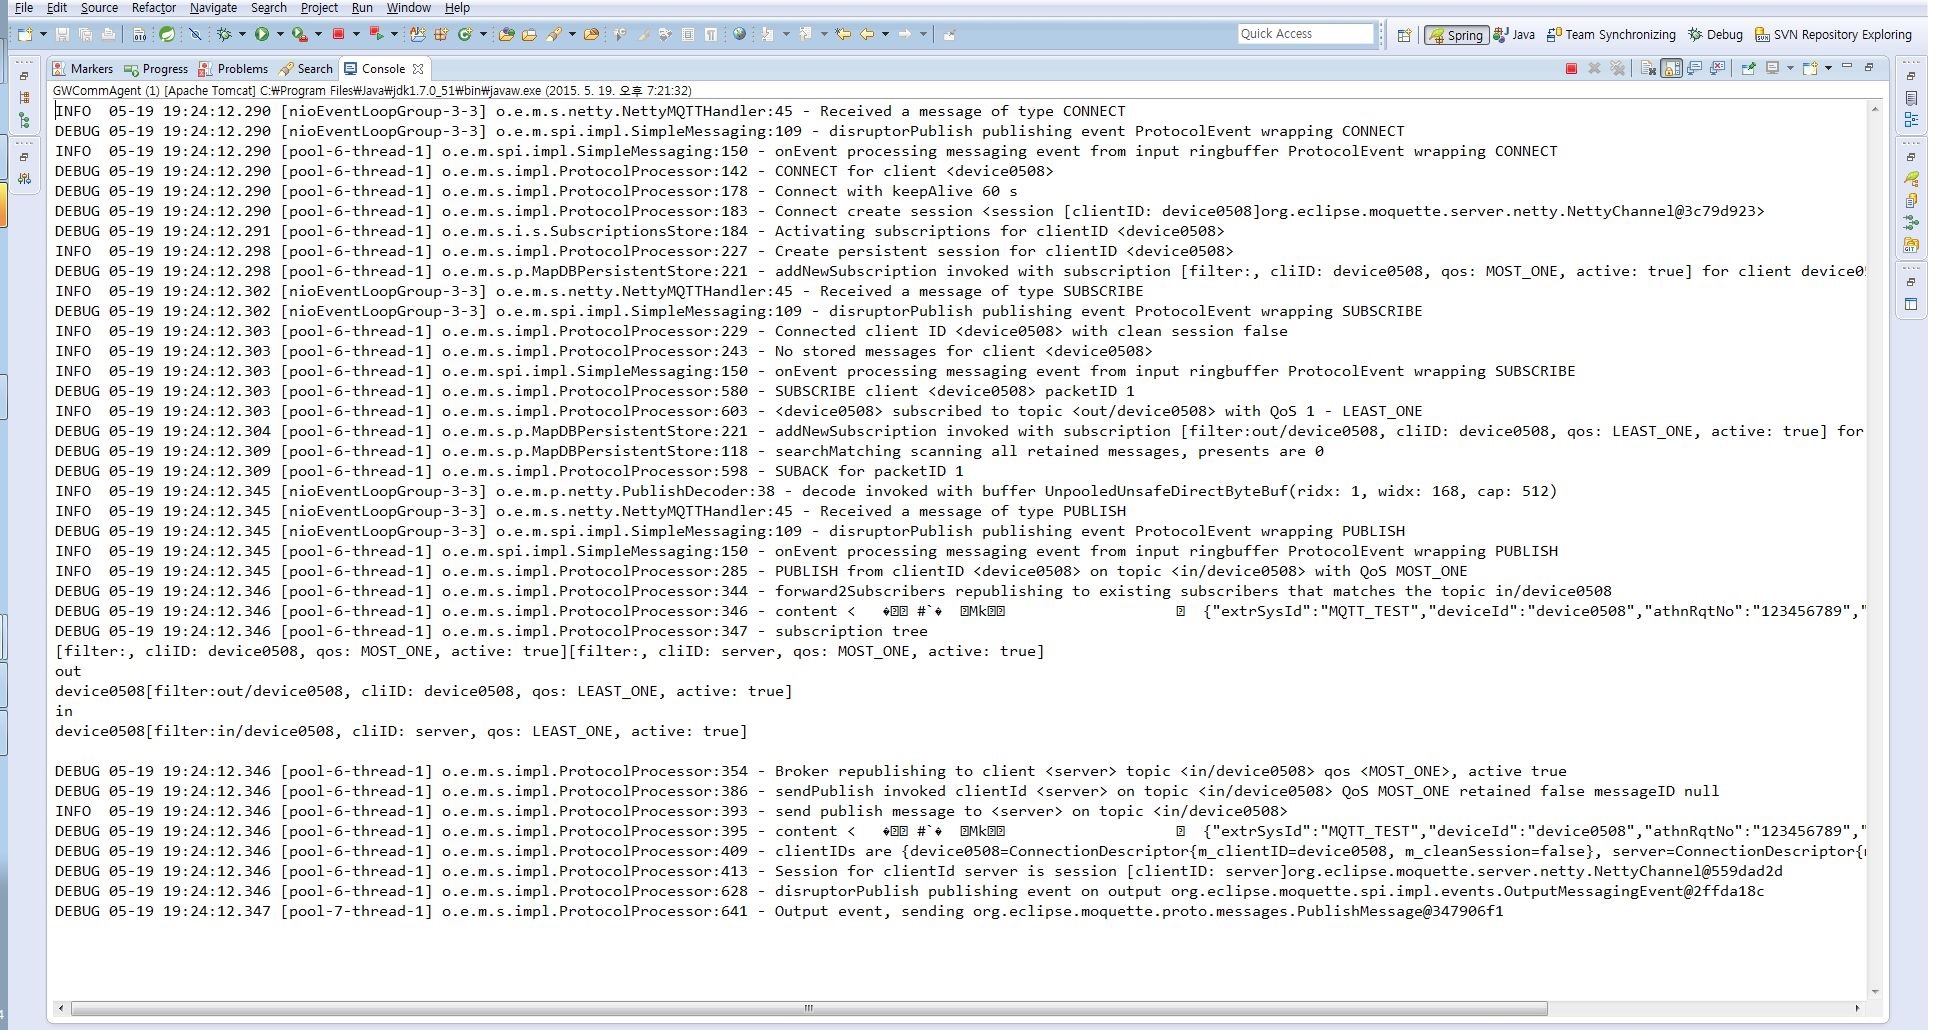This screenshot has height=1030, width=1936.
Task: Switch to the Debug perspective
Action: pos(1715,35)
